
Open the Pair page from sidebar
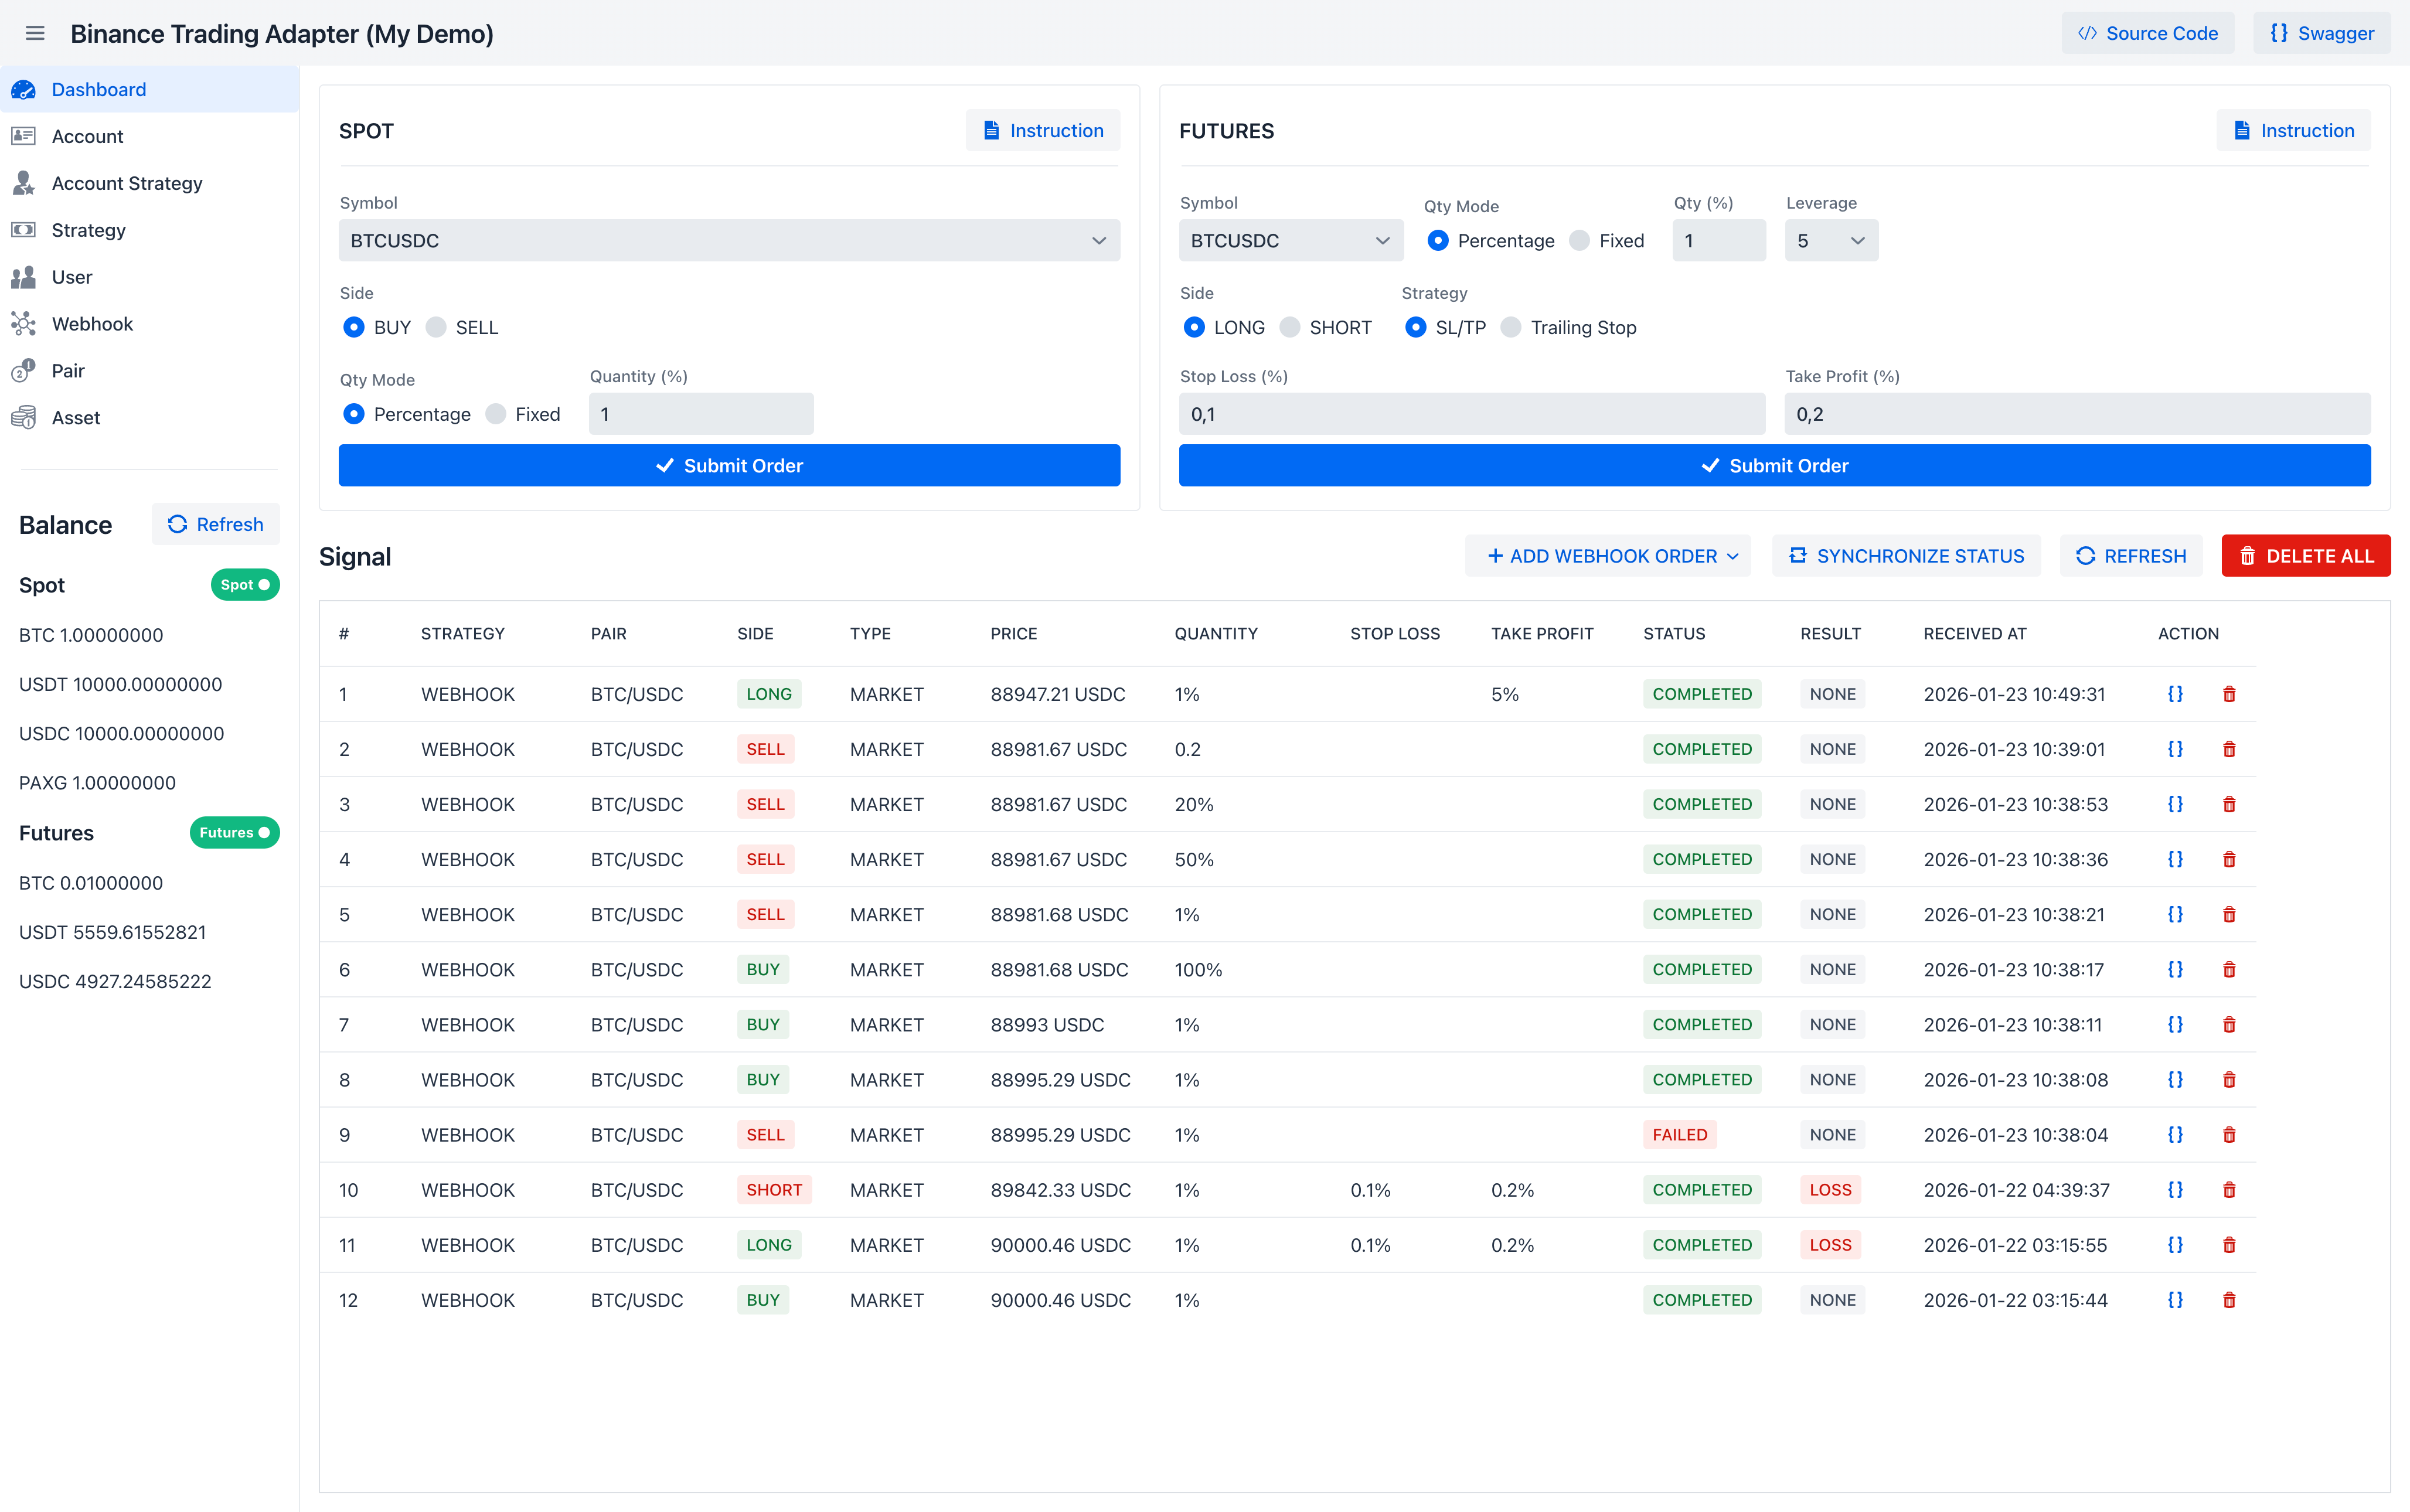tap(68, 371)
